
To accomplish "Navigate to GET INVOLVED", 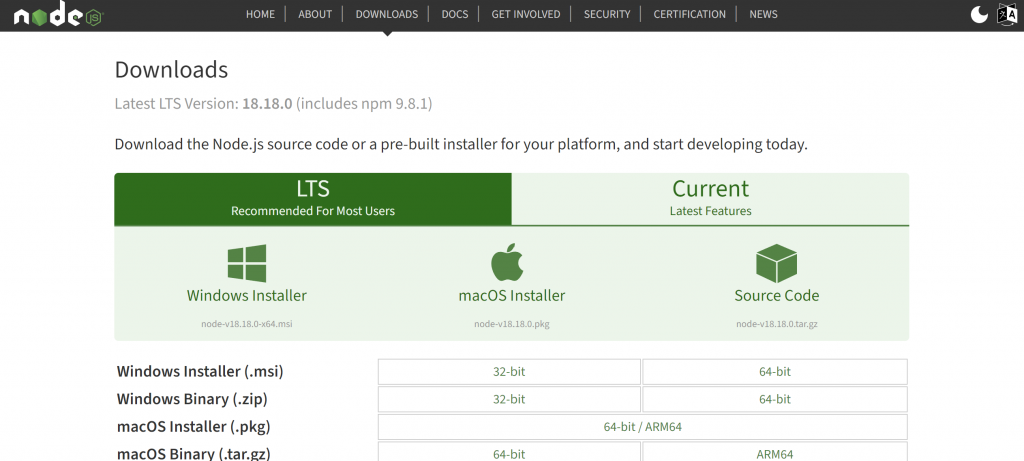I will pos(526,14).
